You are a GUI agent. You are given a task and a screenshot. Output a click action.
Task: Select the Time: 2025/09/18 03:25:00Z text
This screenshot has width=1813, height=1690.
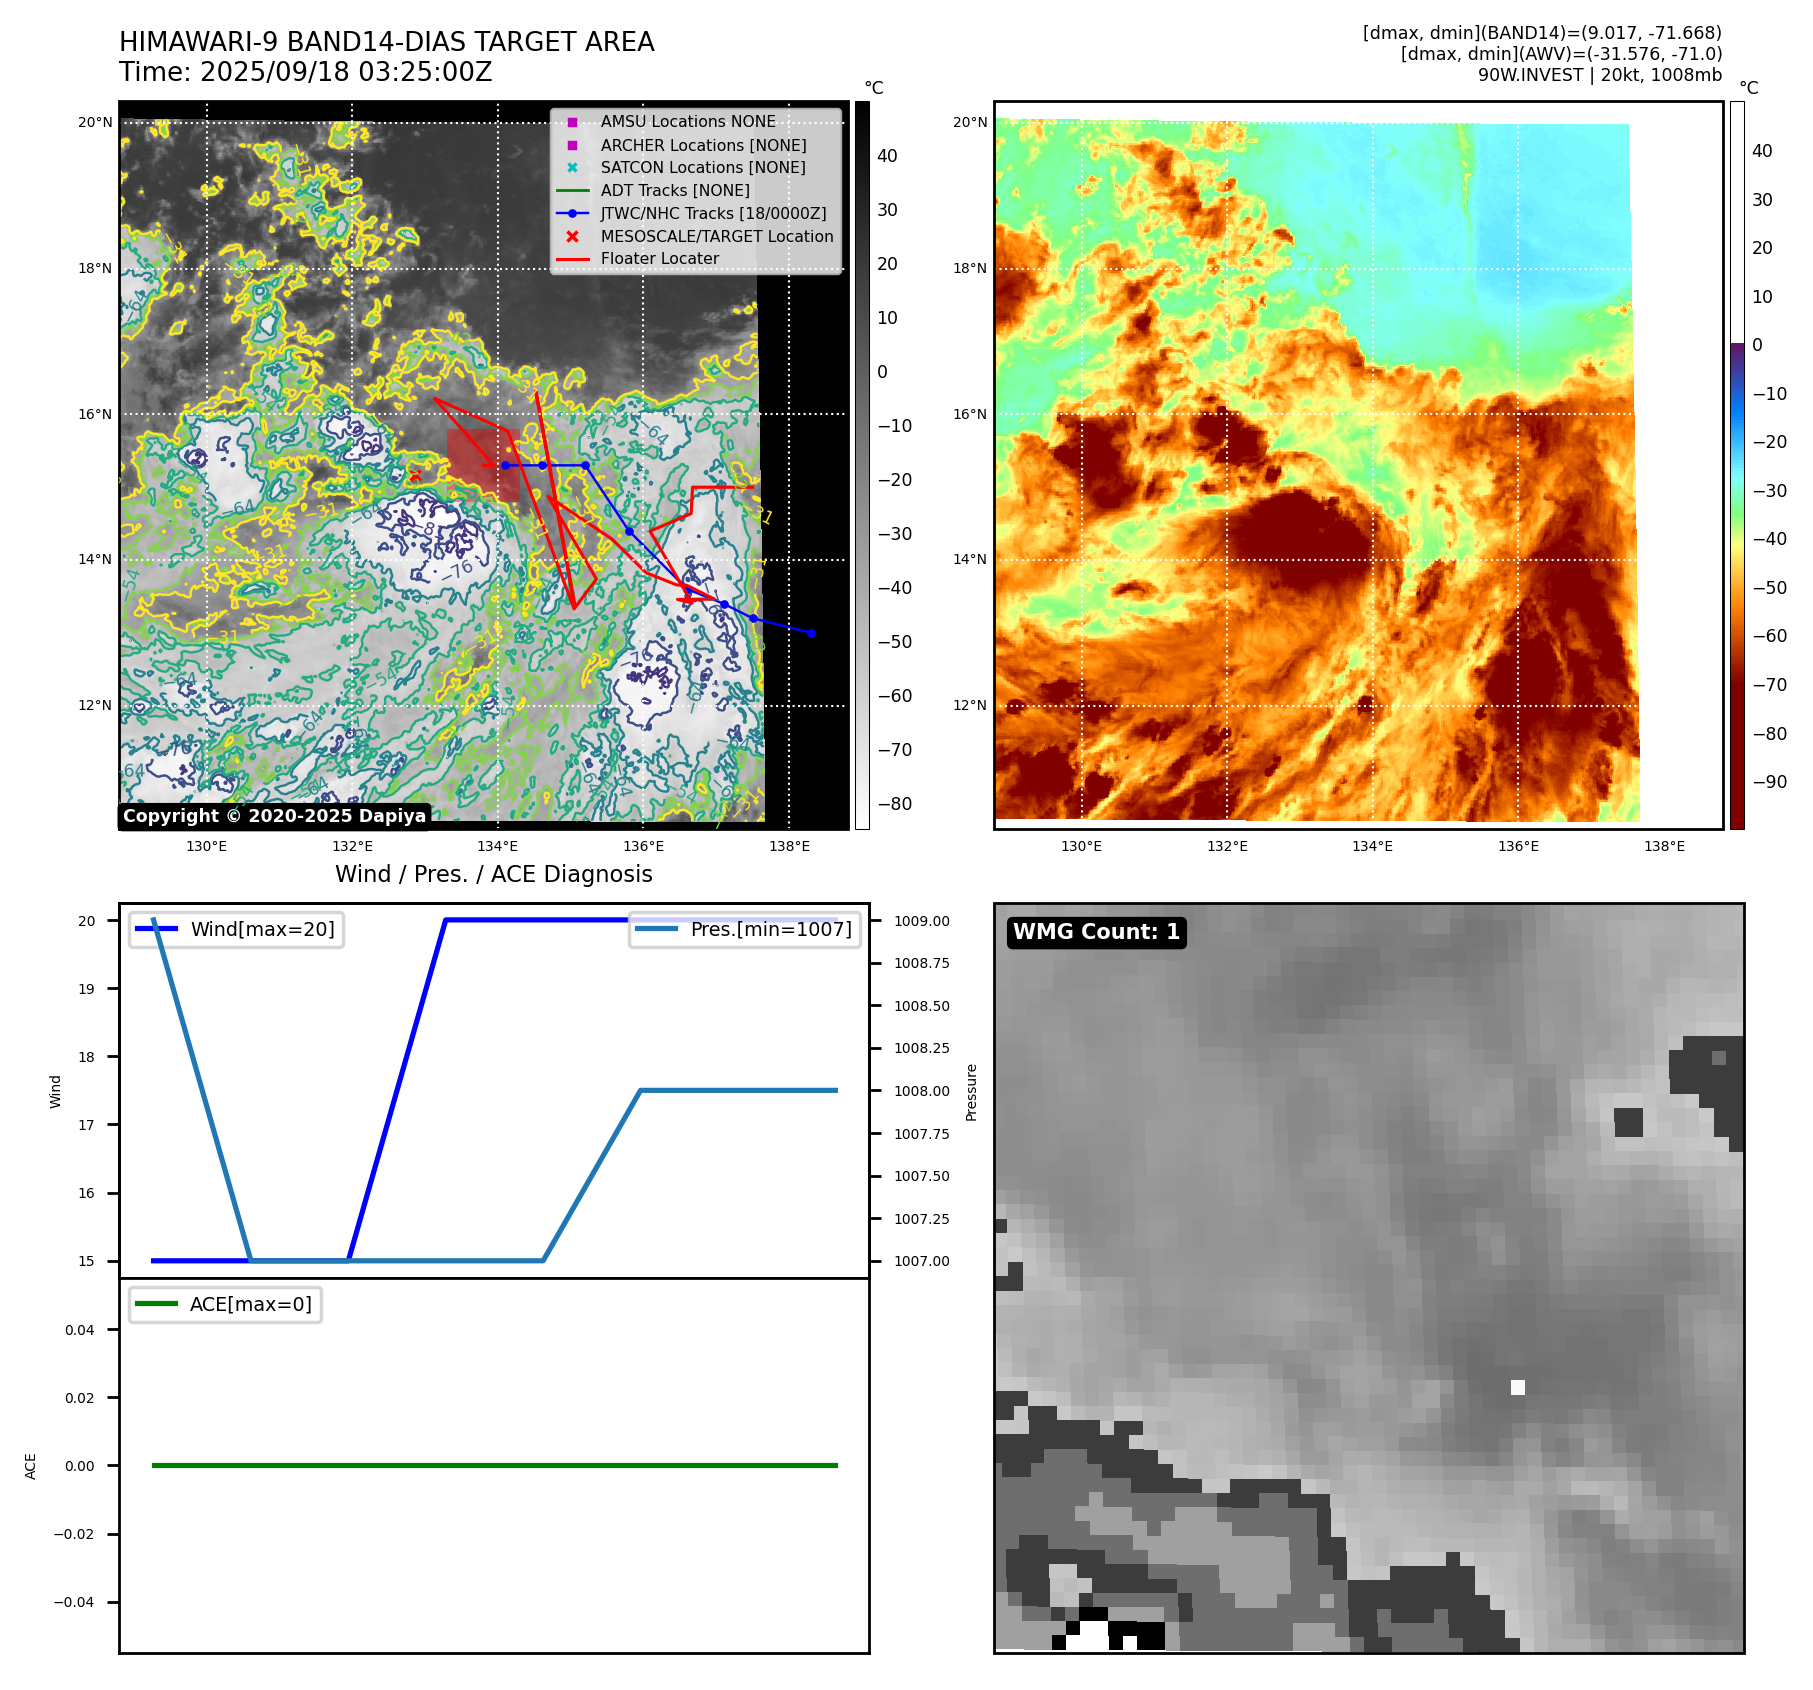306,72
